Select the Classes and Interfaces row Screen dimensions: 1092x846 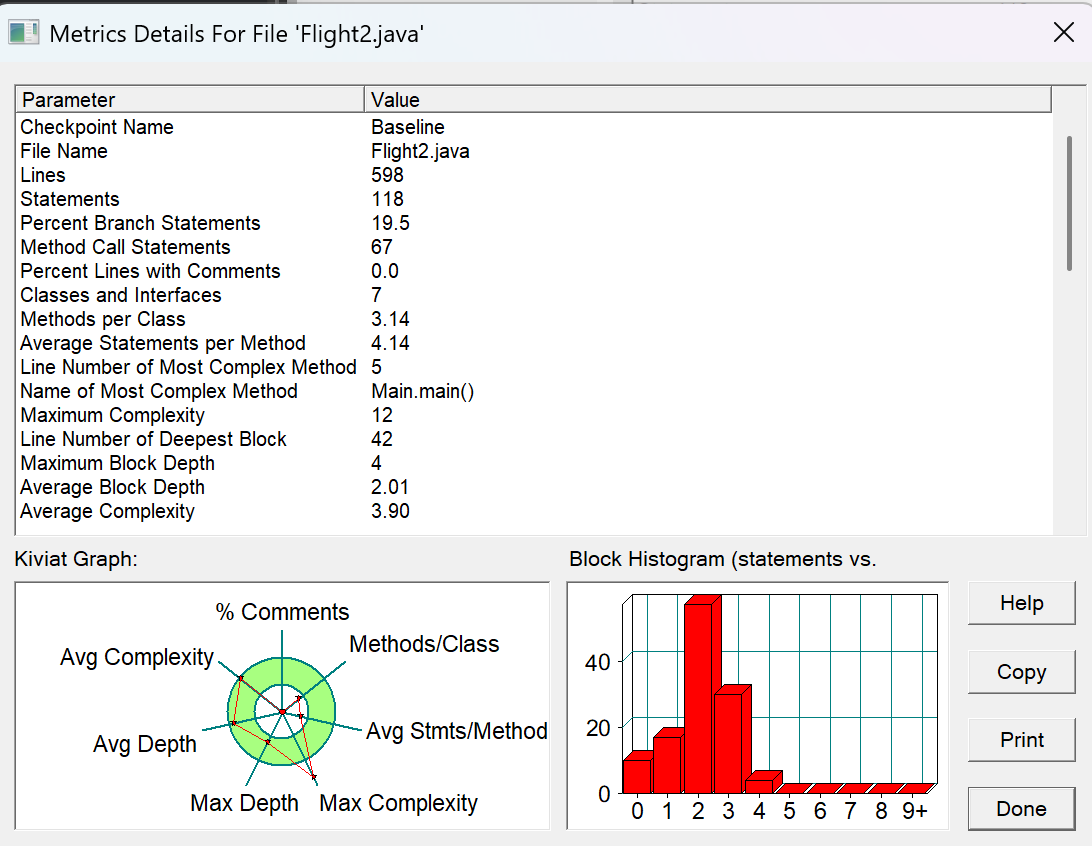(x=533, y=295)
